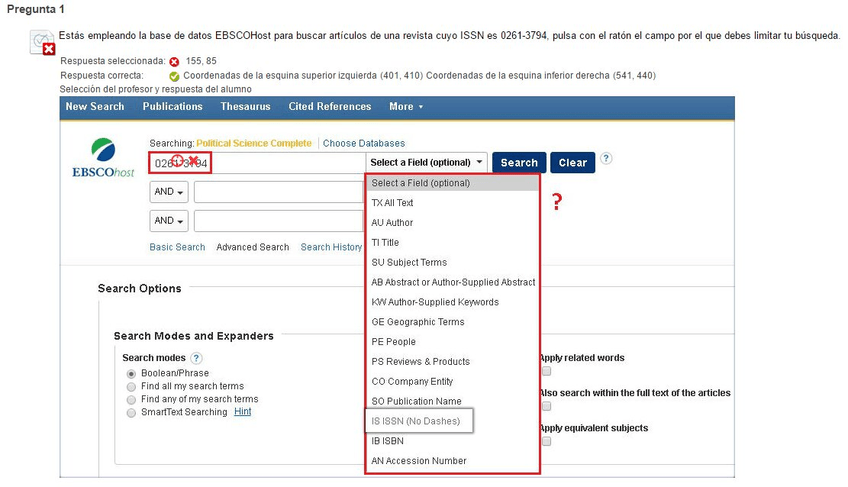Open Choose Databases link
The image size is (848, 487).
(364, 143)
